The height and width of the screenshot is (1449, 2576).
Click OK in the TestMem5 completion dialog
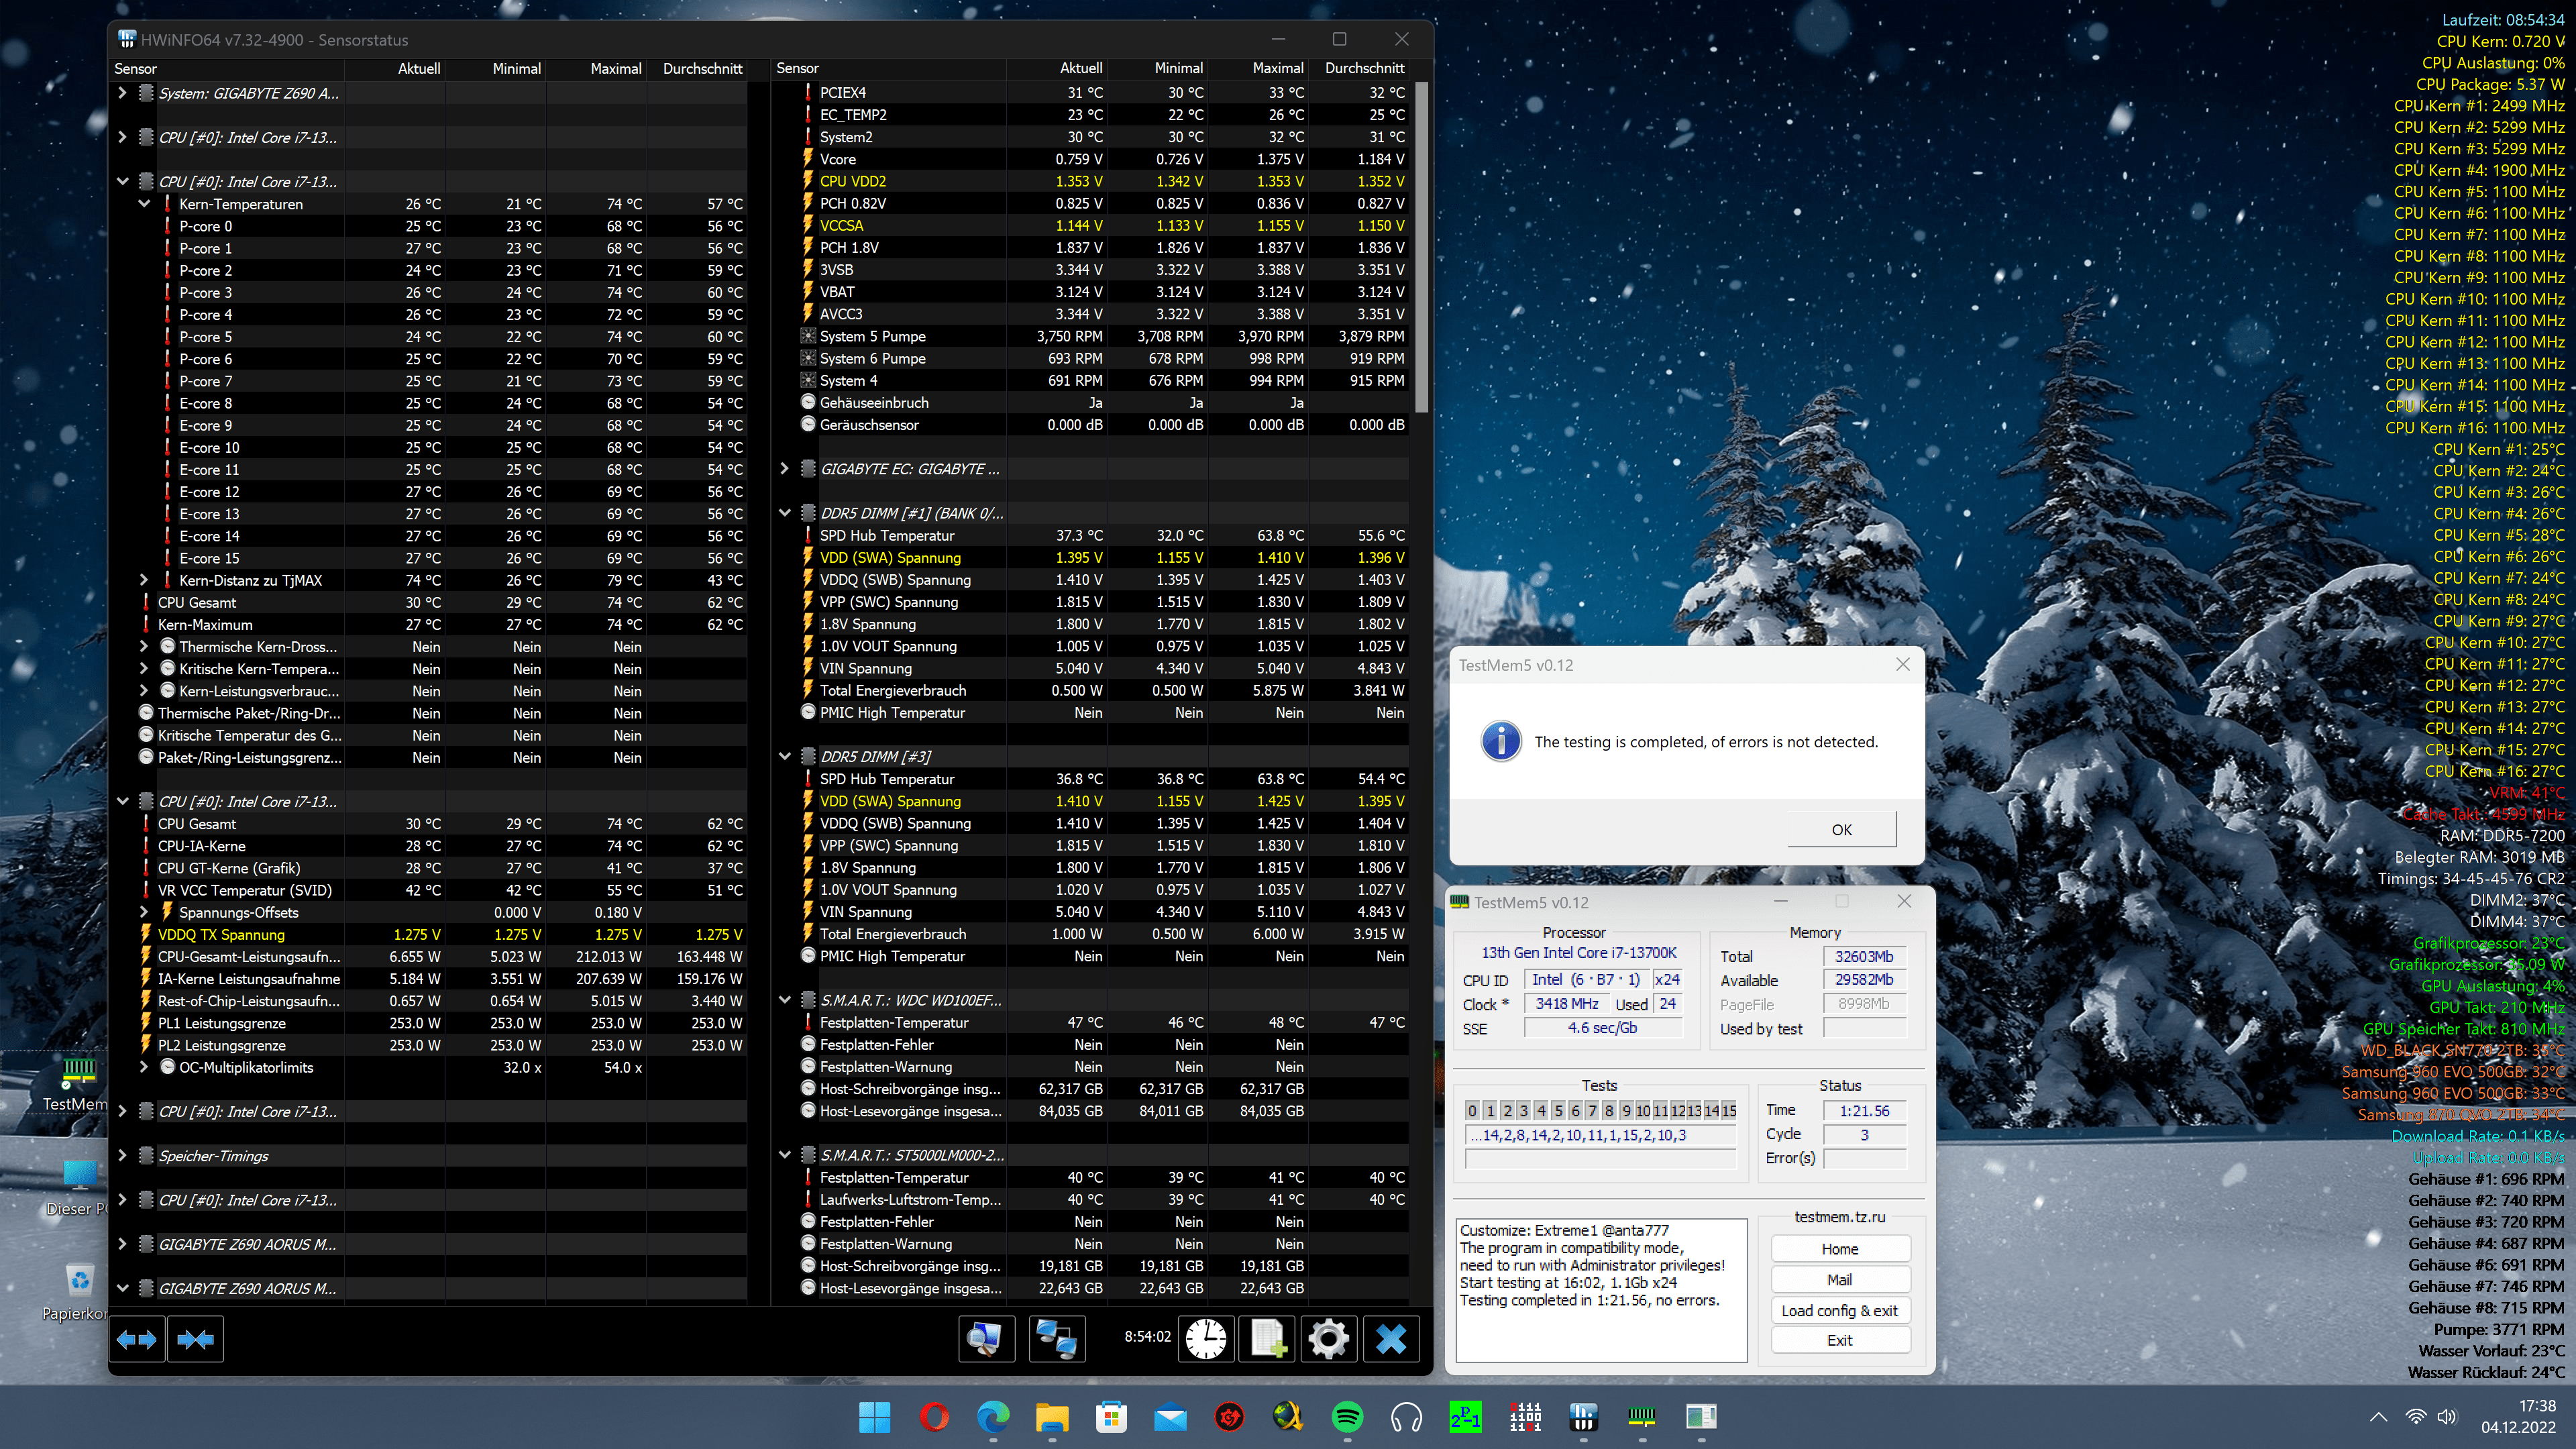(1841, 829)
